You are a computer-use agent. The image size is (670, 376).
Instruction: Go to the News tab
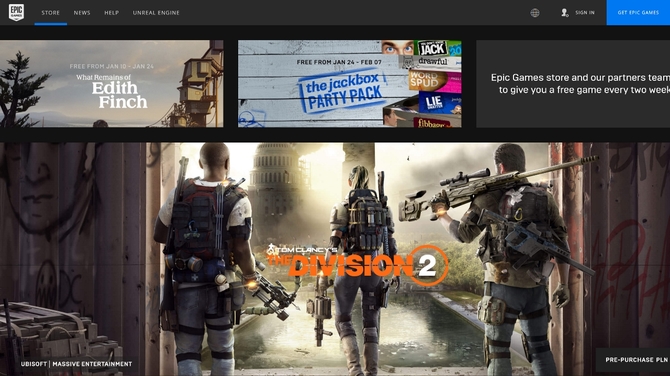(x=82, y=13)
